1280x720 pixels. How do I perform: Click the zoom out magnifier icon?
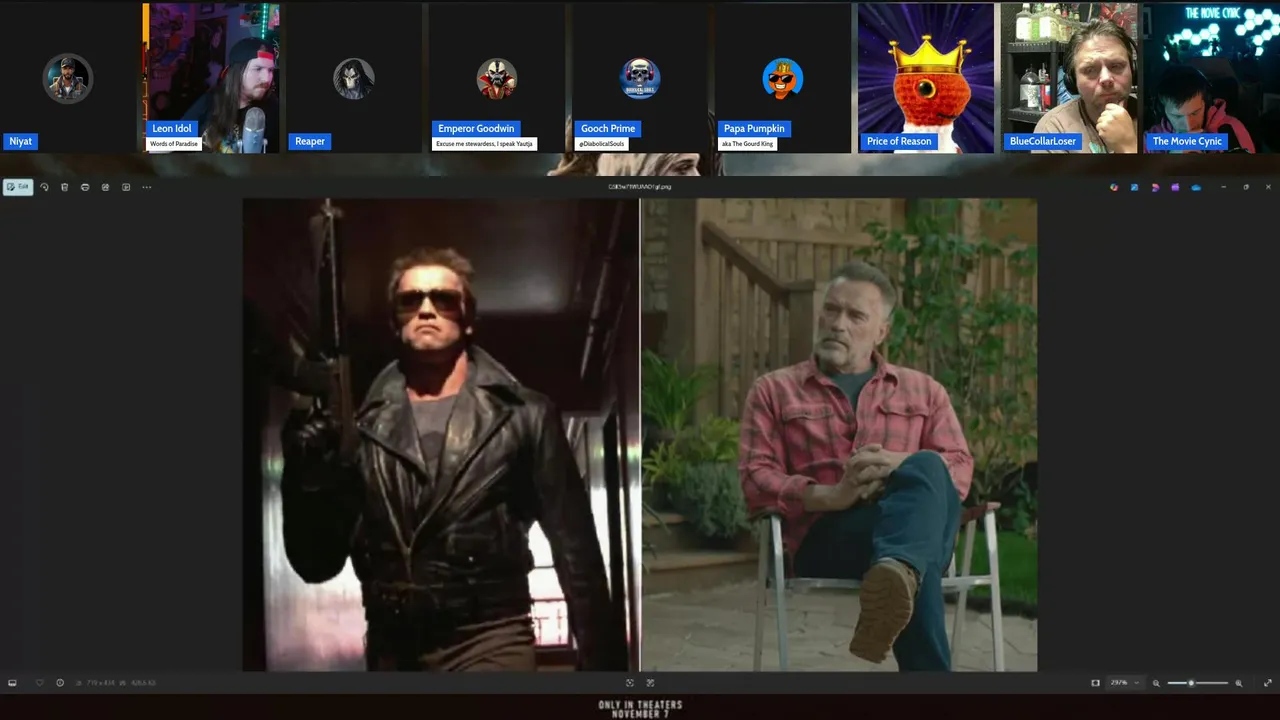(x=1156, y=683)
